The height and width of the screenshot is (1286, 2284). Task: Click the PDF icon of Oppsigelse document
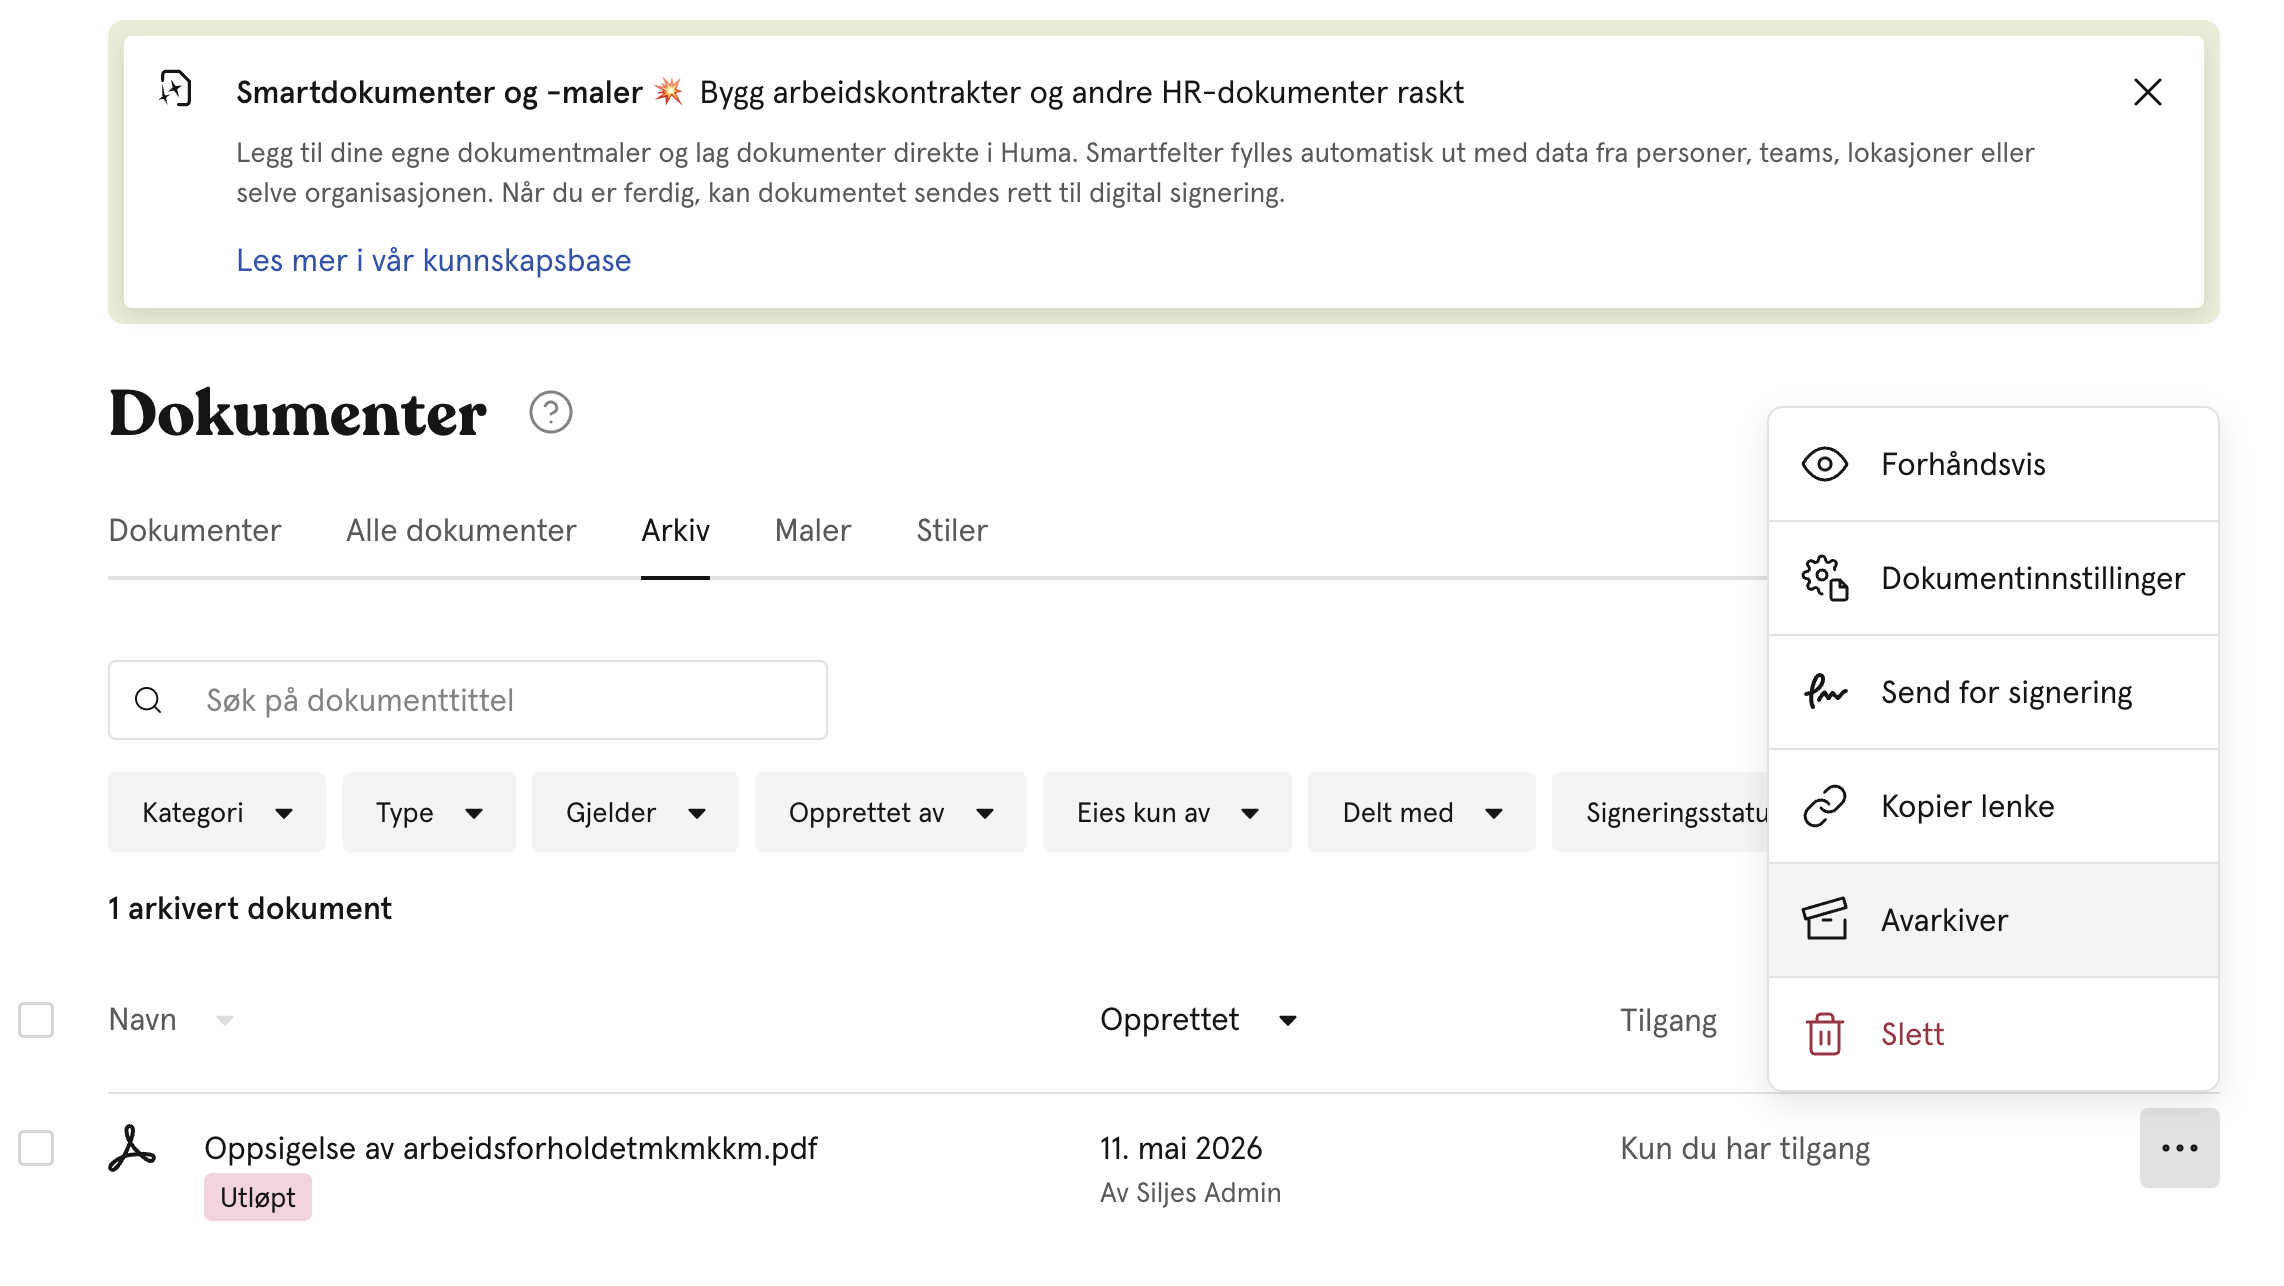tap(132, 1148)
